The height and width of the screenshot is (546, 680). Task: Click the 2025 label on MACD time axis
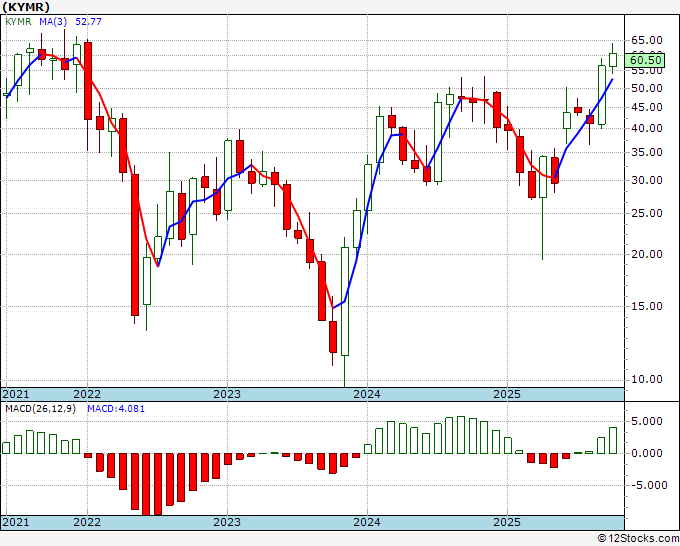click(507, 522)
